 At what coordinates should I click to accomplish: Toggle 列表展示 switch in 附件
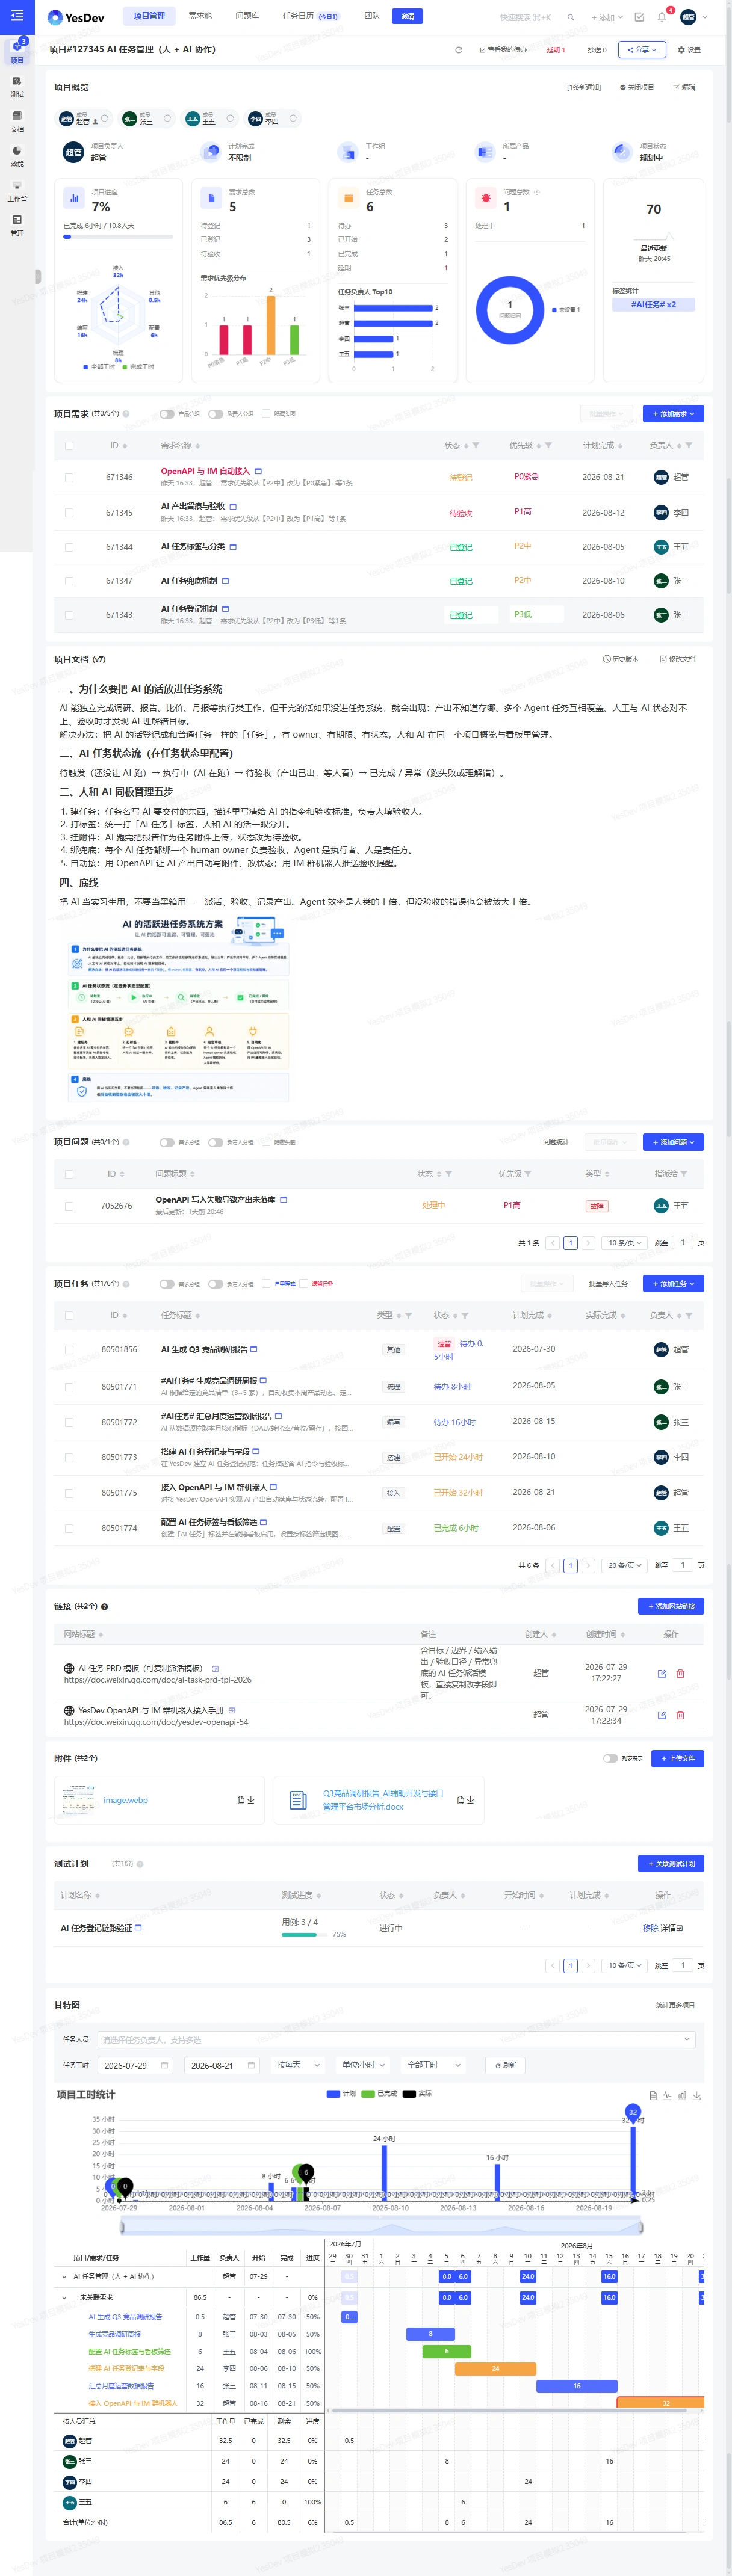[610, 1758]
